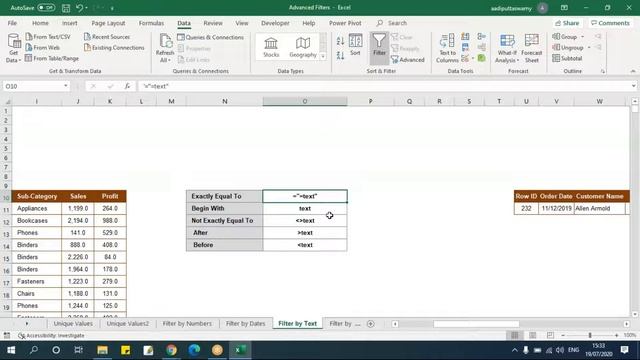Select the Geography data type
This screenshot has height=360, width=640.
point(303,47)
